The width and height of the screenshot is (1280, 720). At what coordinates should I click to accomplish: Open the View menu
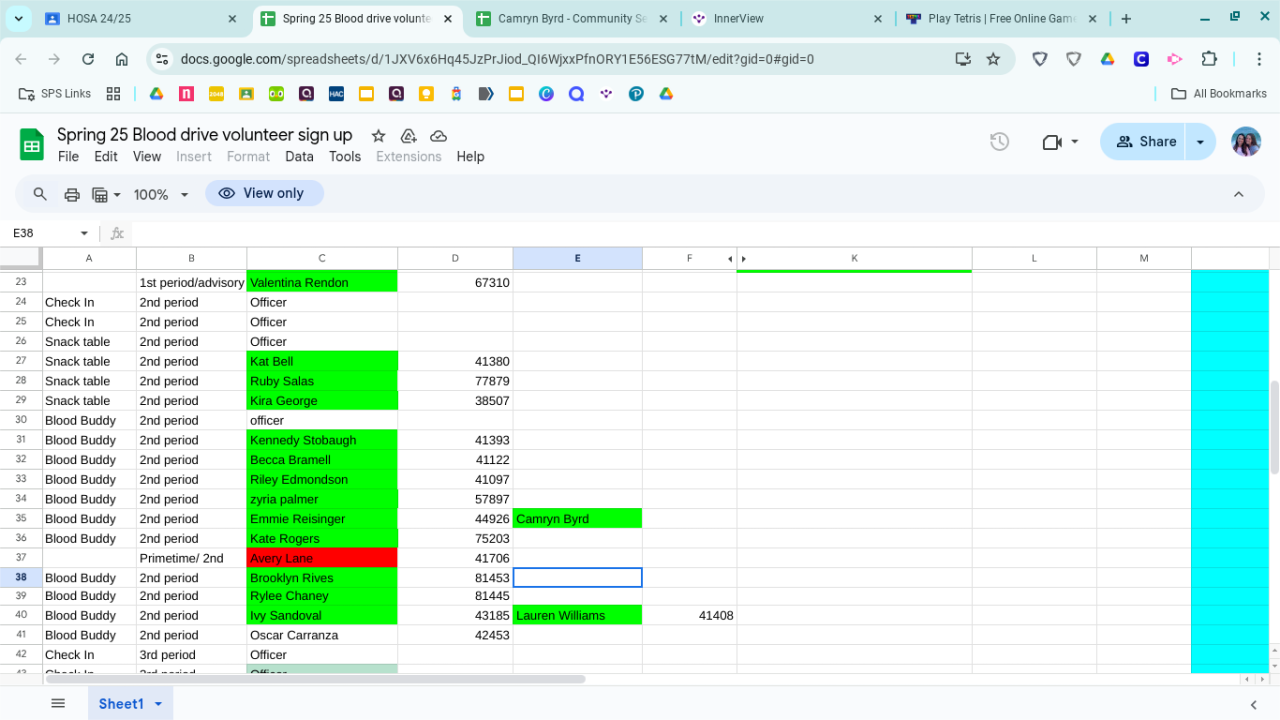click(147, 156)
